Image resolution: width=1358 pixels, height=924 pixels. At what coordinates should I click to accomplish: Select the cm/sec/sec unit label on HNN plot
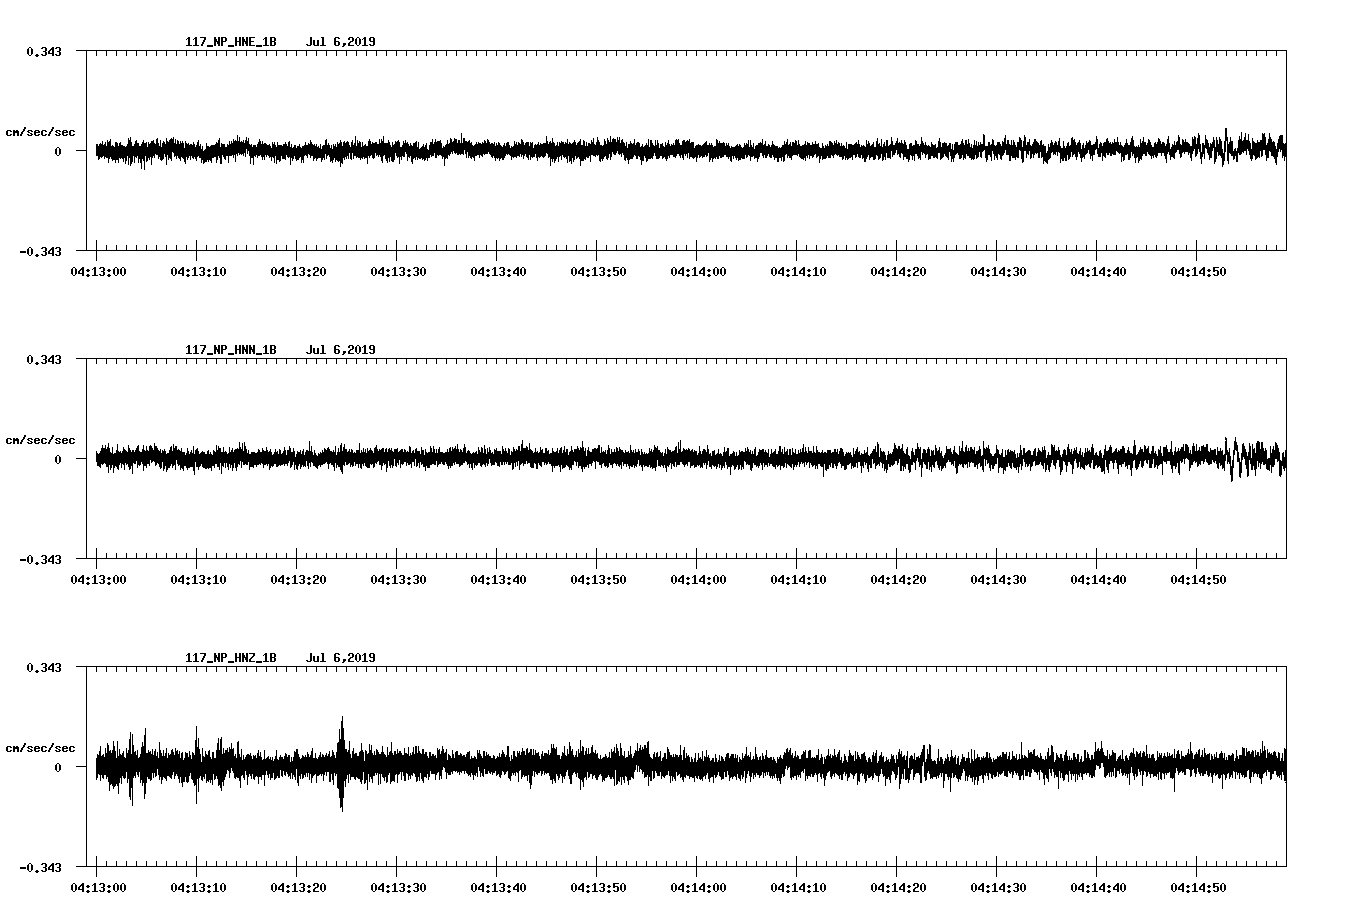[x=40, y=440]
